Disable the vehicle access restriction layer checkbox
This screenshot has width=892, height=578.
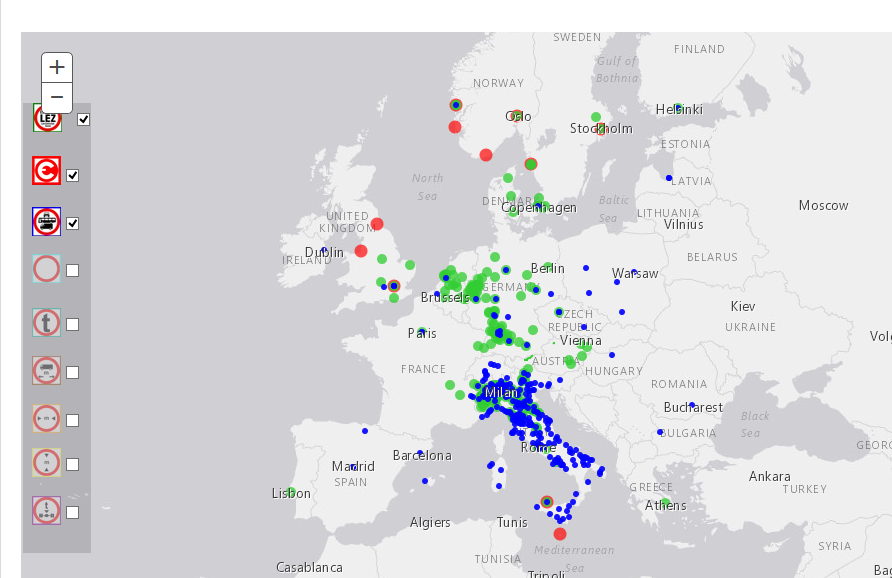pyautogui.click(x=73, y=224)
